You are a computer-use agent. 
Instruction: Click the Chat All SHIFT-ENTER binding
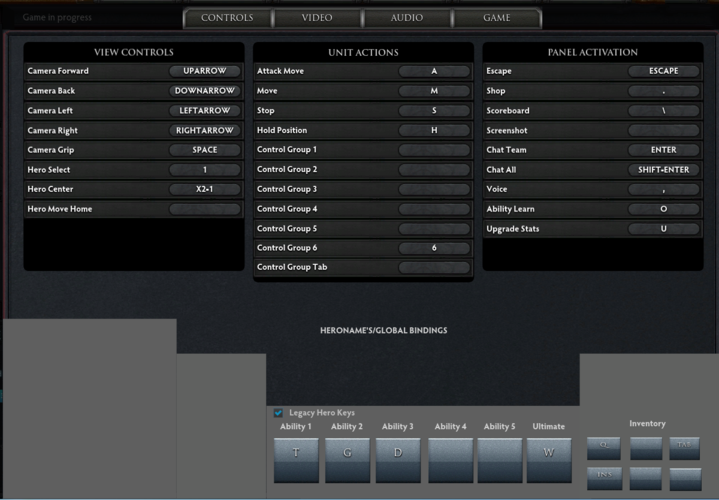click(x=664, y=170)
